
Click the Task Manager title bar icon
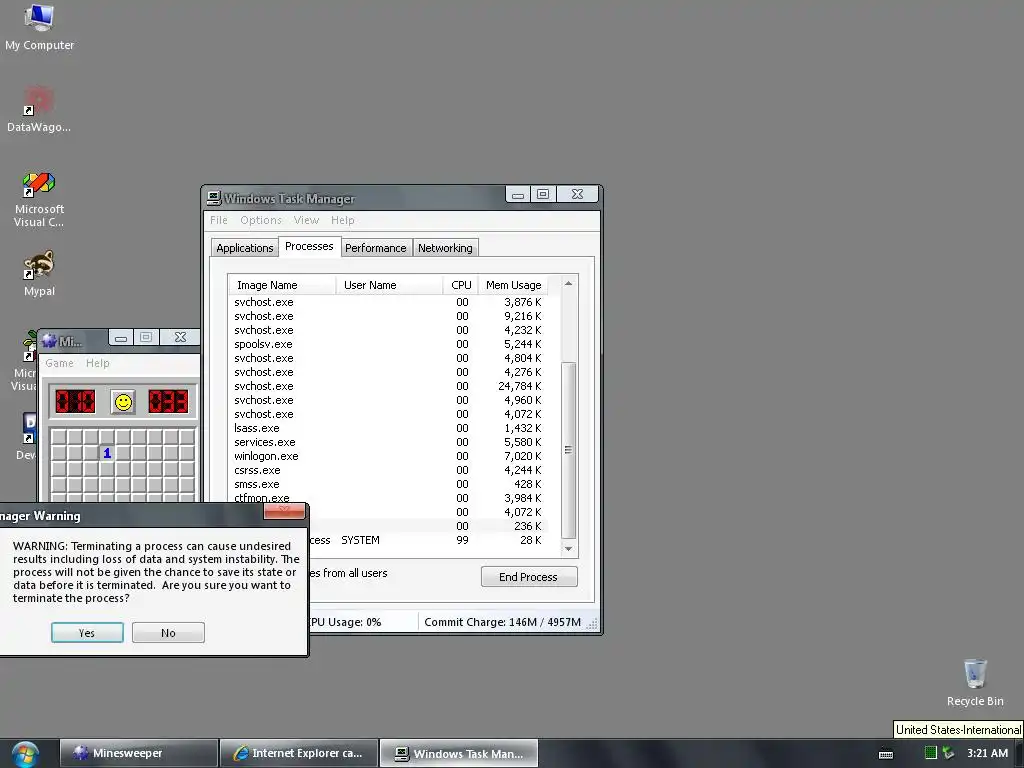coord(214,197)
